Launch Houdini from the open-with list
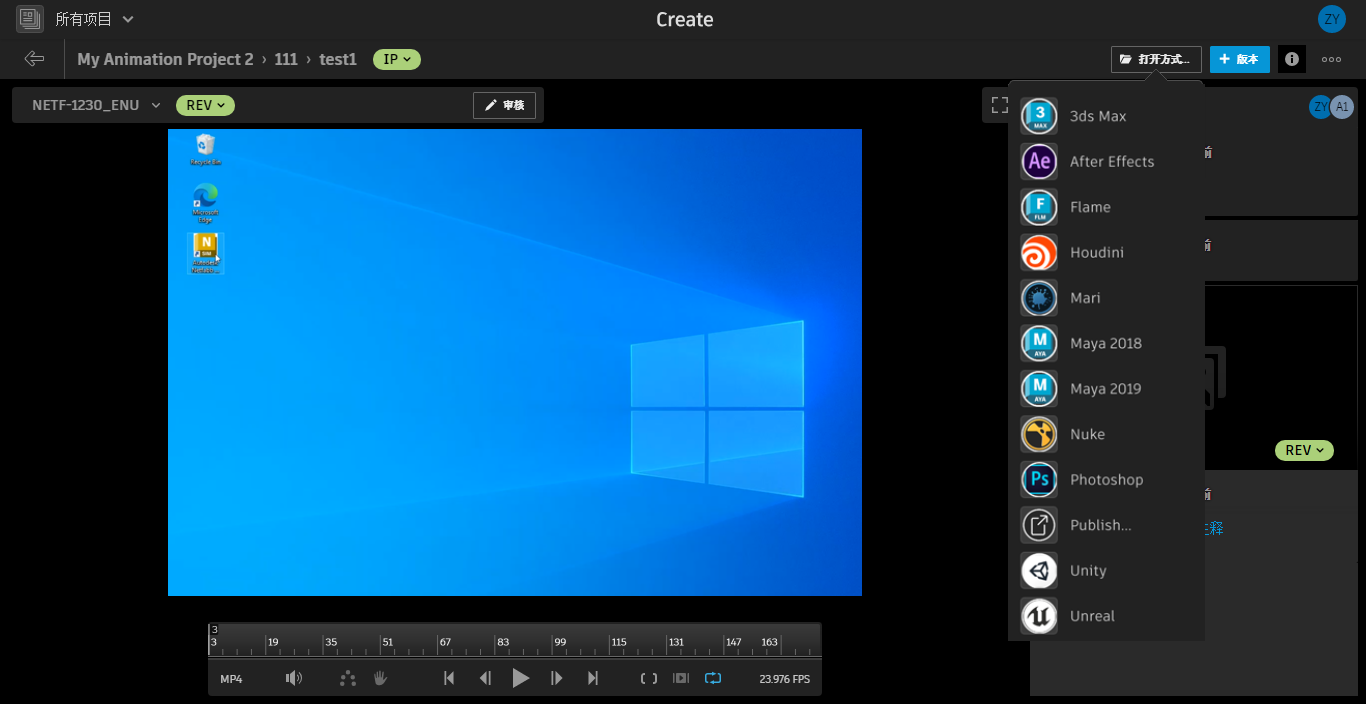 pos(1106,252)
